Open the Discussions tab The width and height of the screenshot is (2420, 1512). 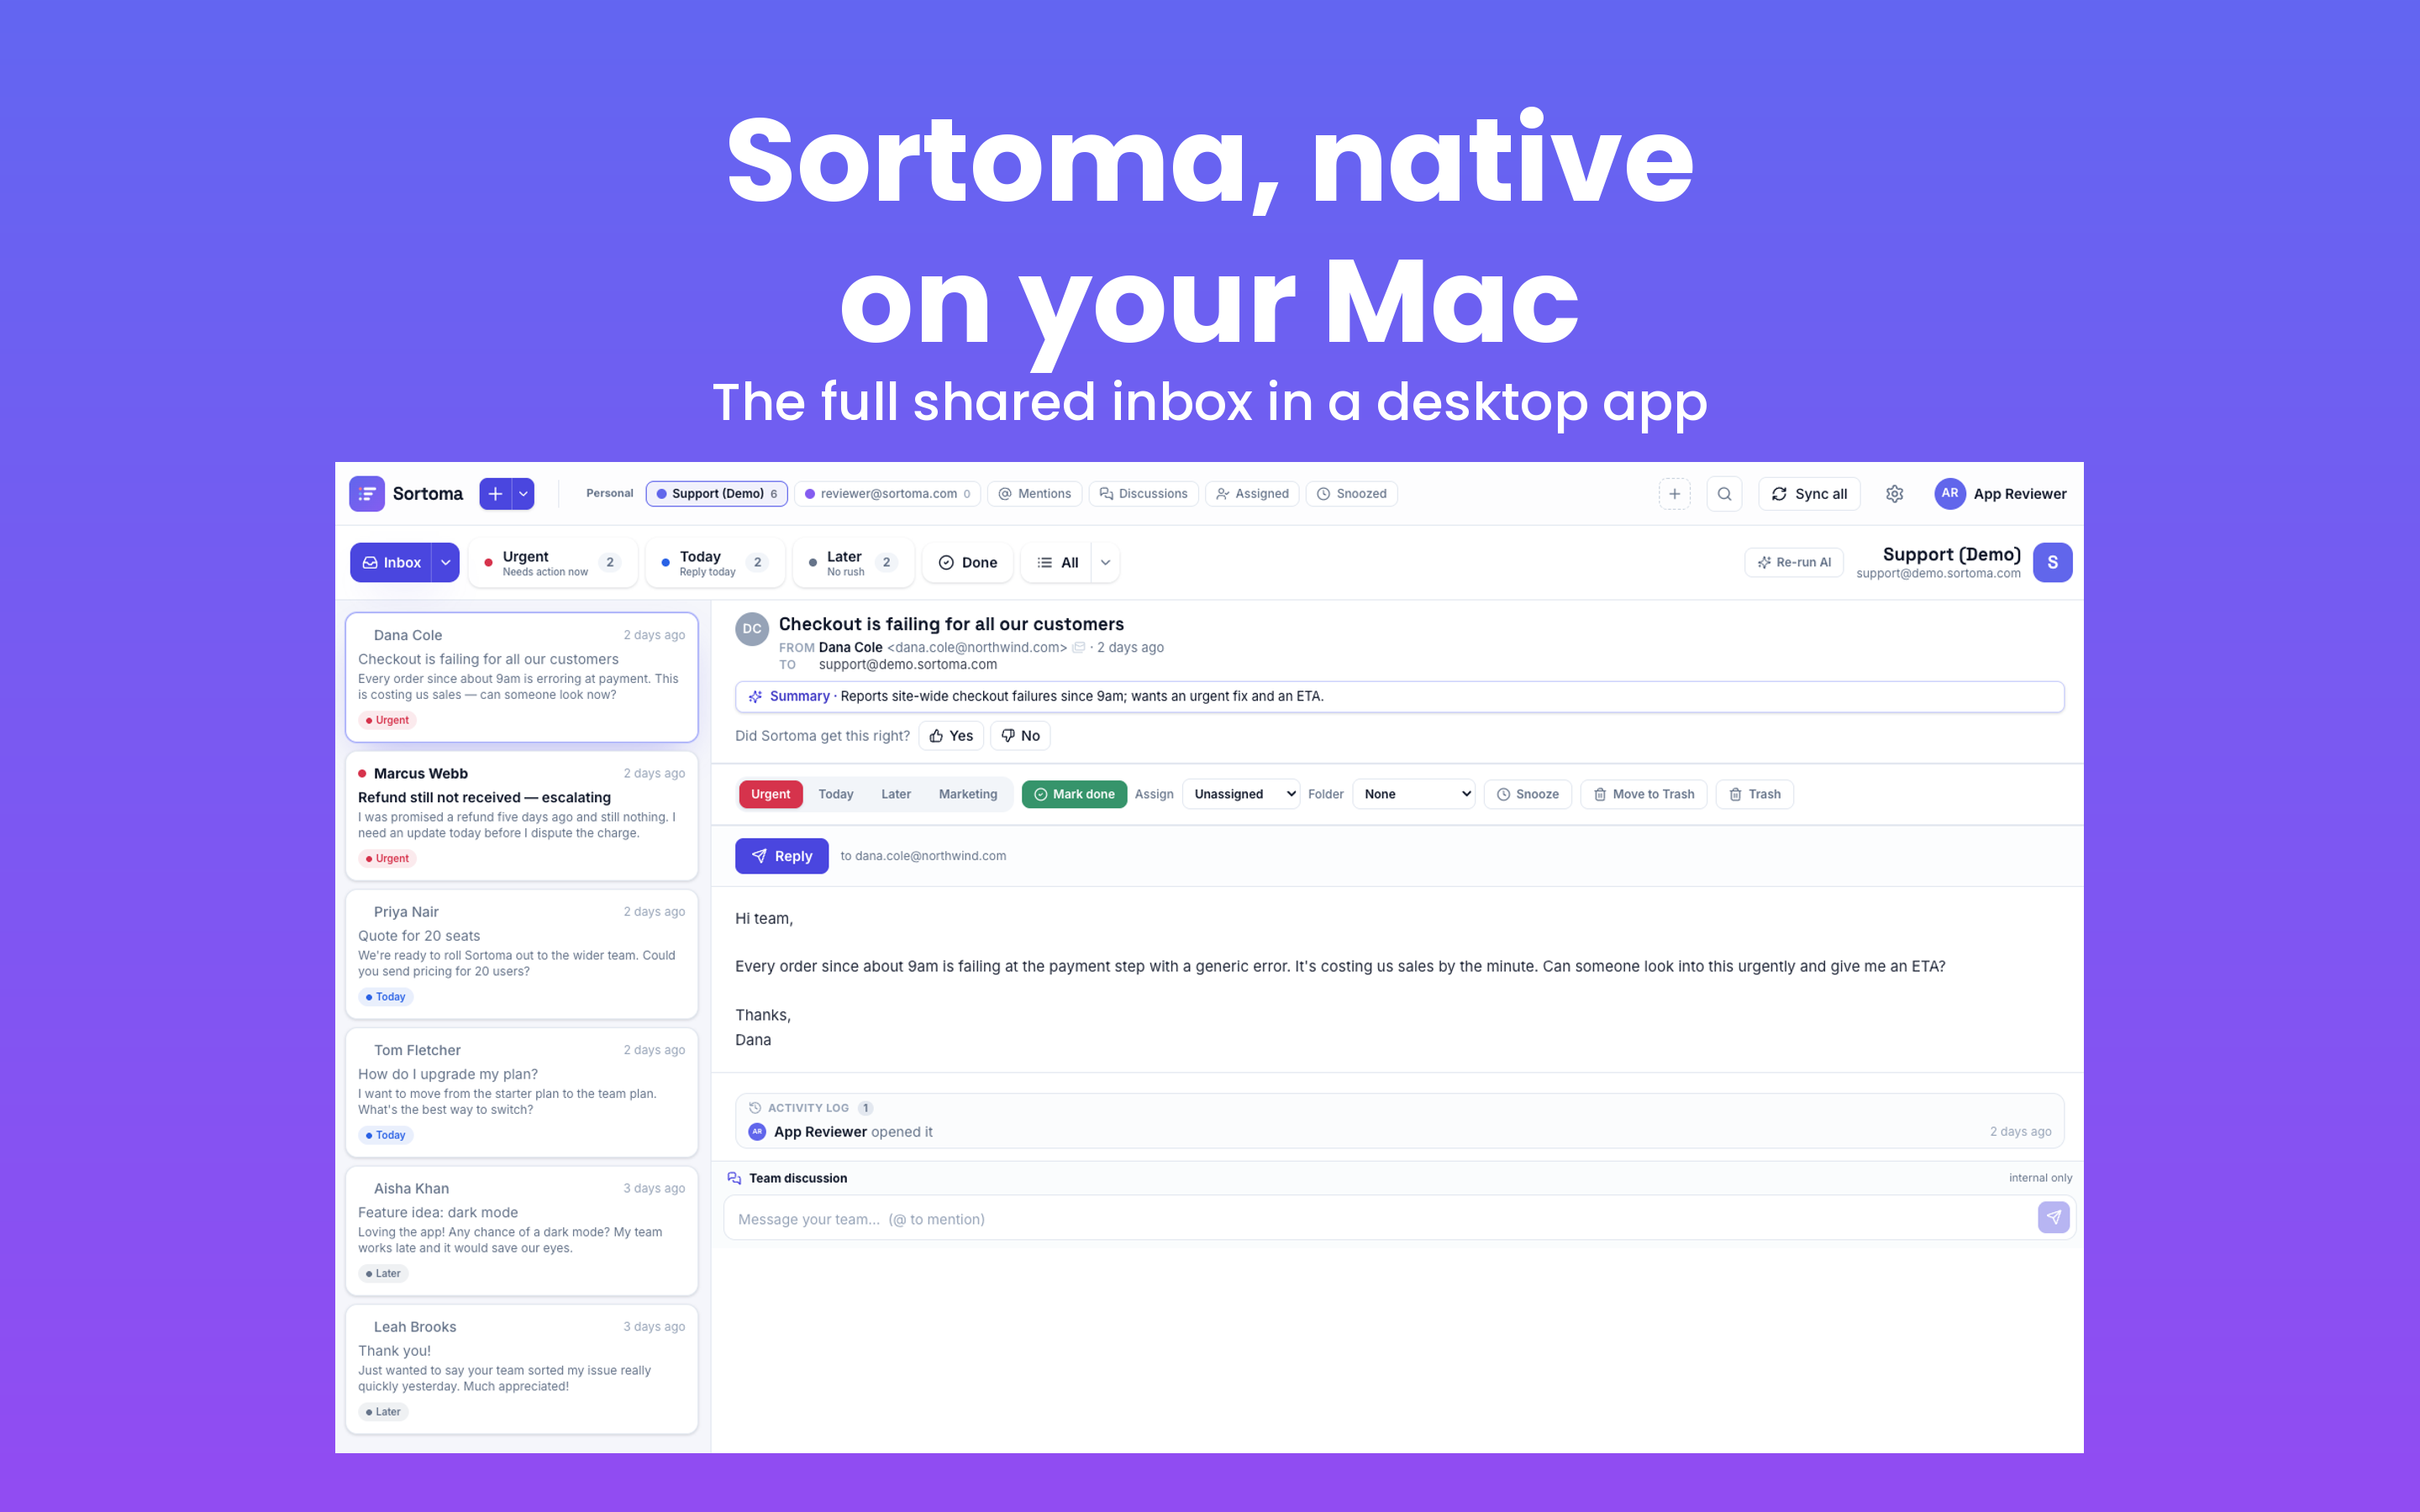pos(1144,494)
